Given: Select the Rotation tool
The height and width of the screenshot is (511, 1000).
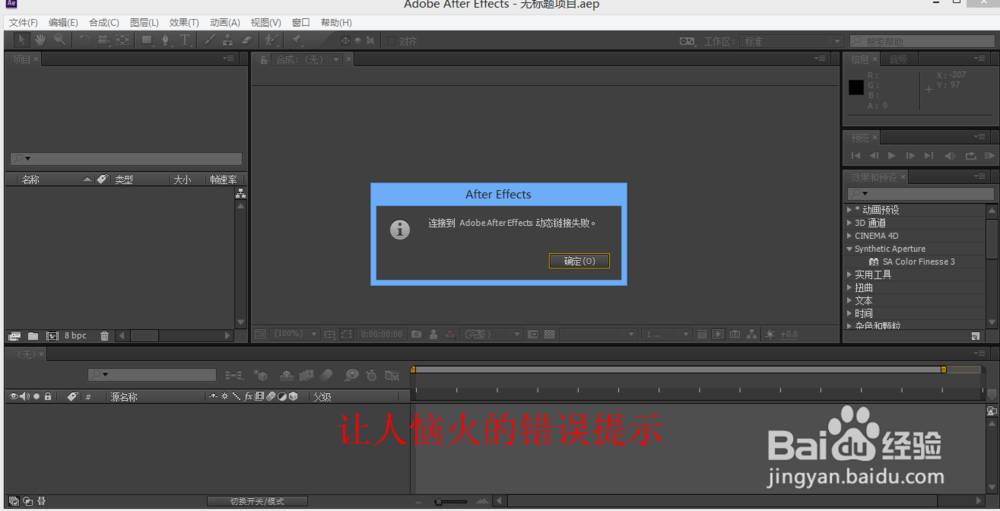Looking at the screenshot, I should (84, 40).
